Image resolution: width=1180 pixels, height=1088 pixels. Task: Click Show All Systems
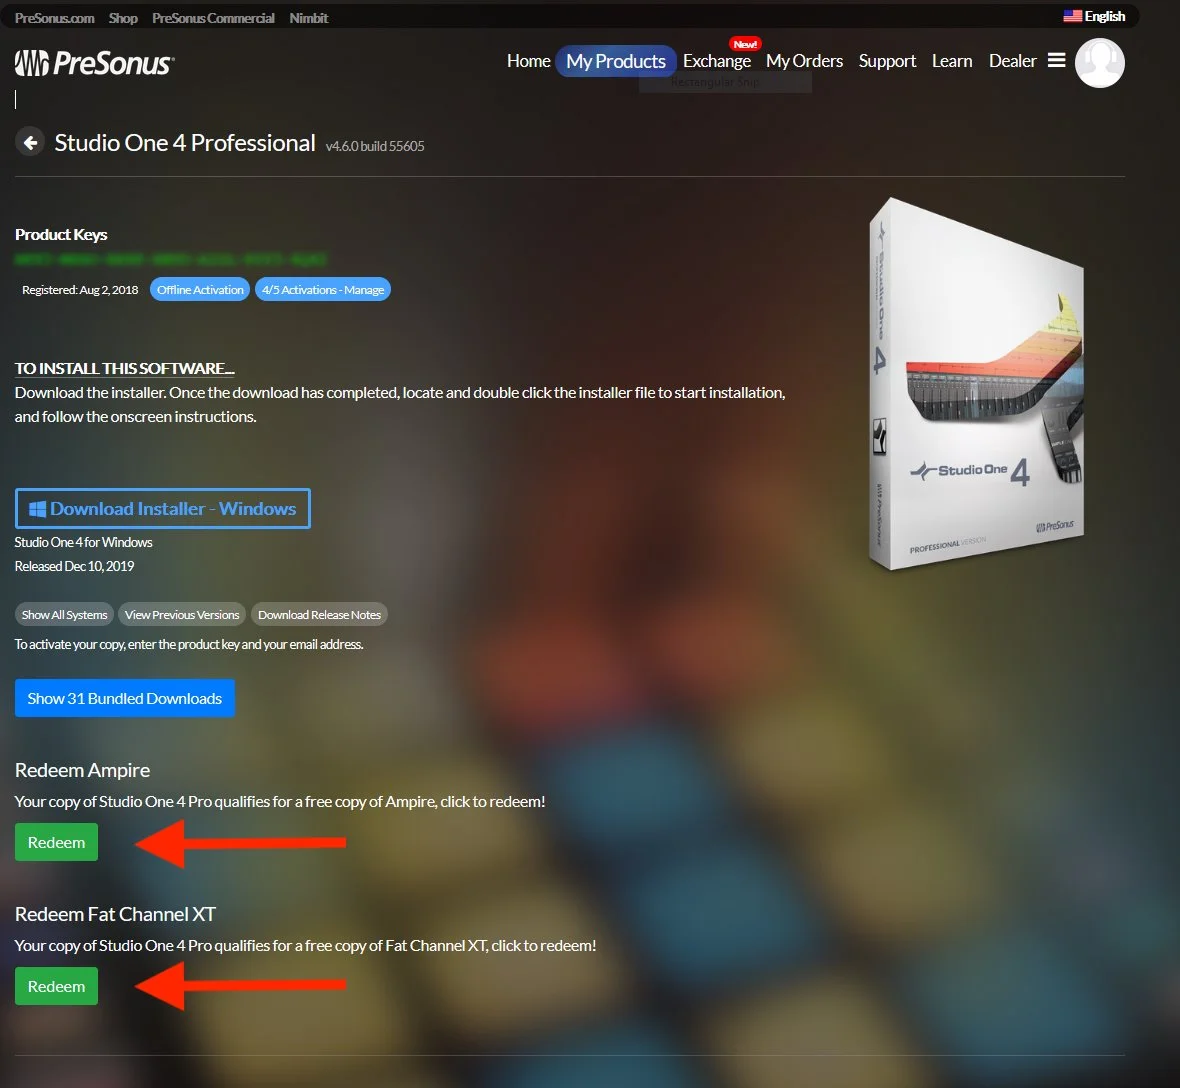(65, 615)
